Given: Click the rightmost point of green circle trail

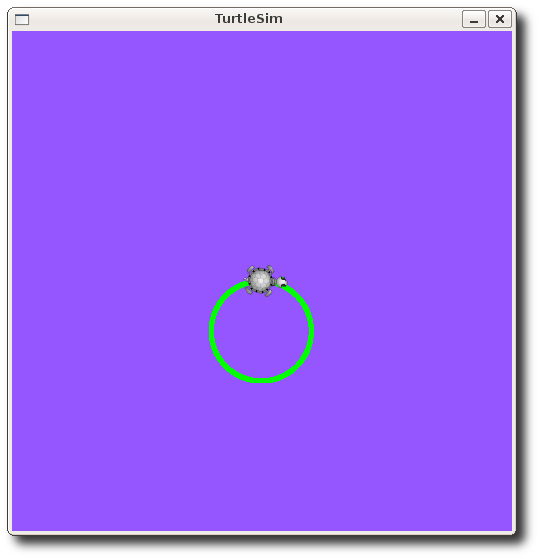Looking at the screenshot, I should pyautogui.click(x=311, y=331).
